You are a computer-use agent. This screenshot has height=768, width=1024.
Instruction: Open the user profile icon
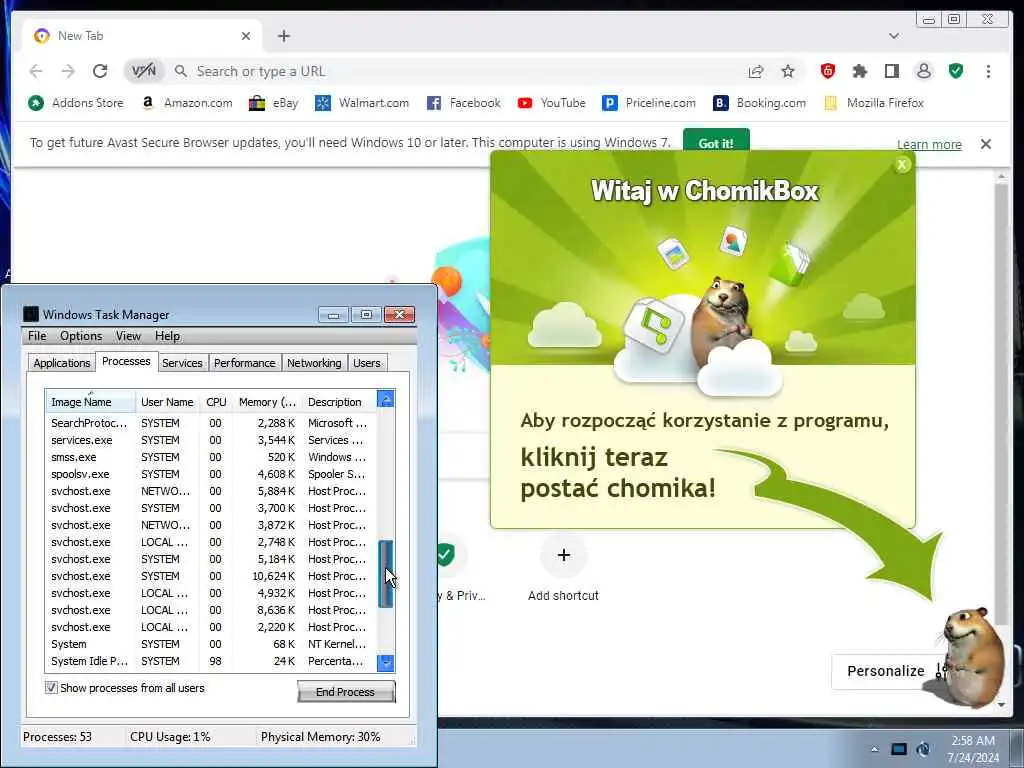(923, 71)
